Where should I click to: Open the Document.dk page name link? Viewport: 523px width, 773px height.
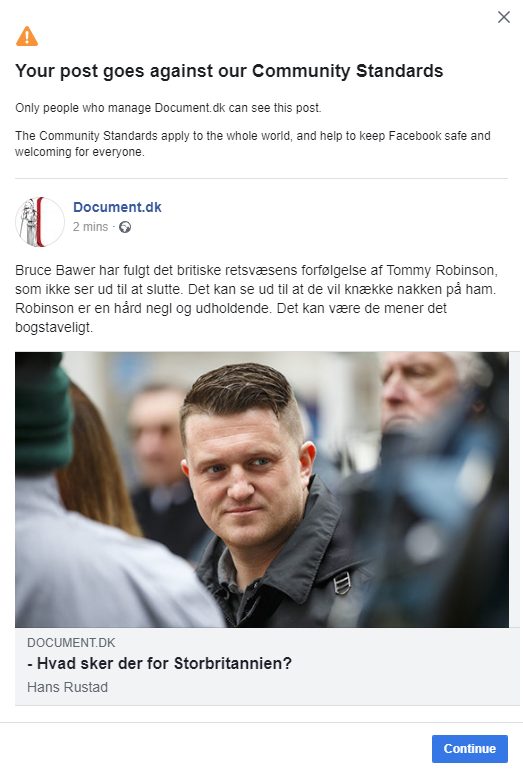117,207
